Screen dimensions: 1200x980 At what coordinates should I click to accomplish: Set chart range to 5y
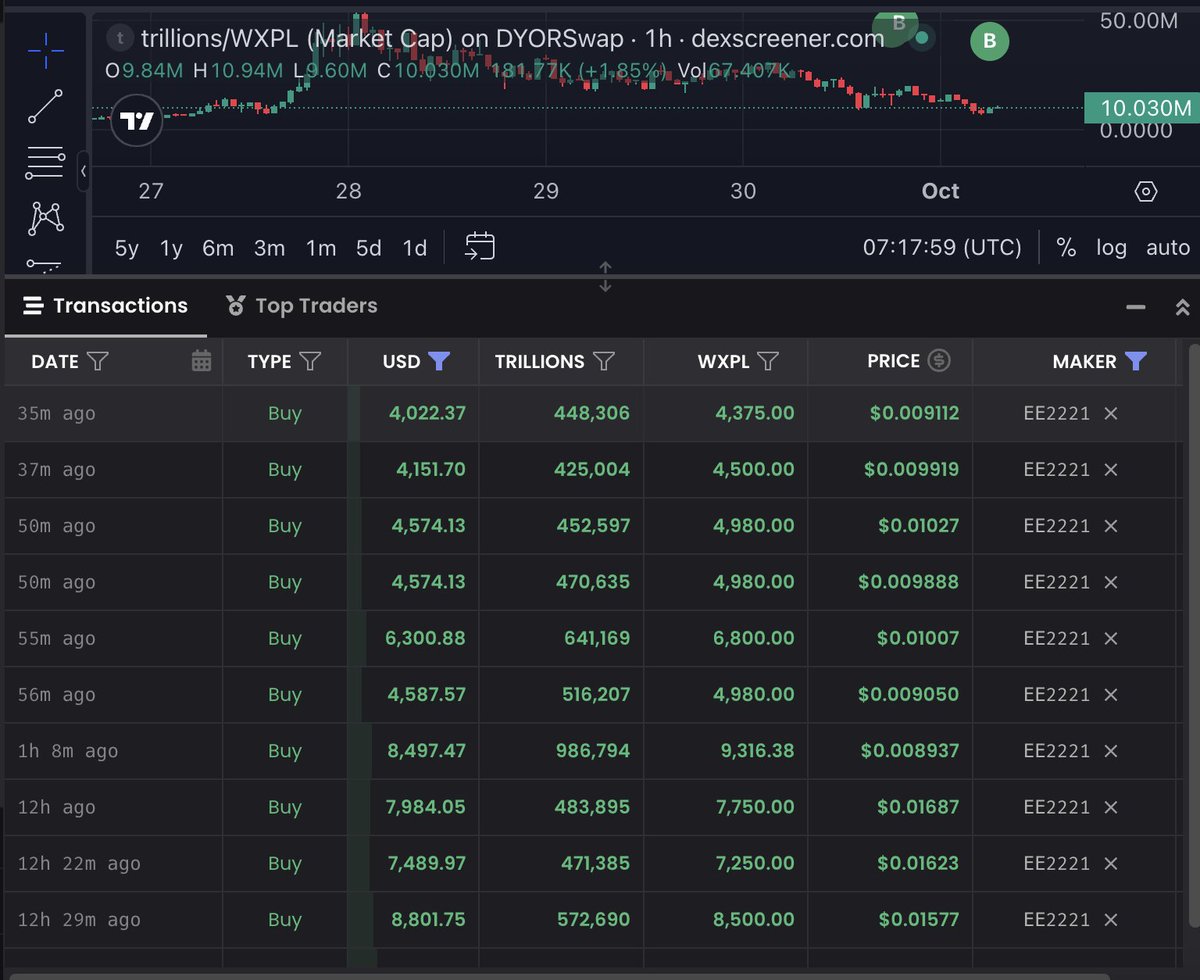[x=127, y=248]
